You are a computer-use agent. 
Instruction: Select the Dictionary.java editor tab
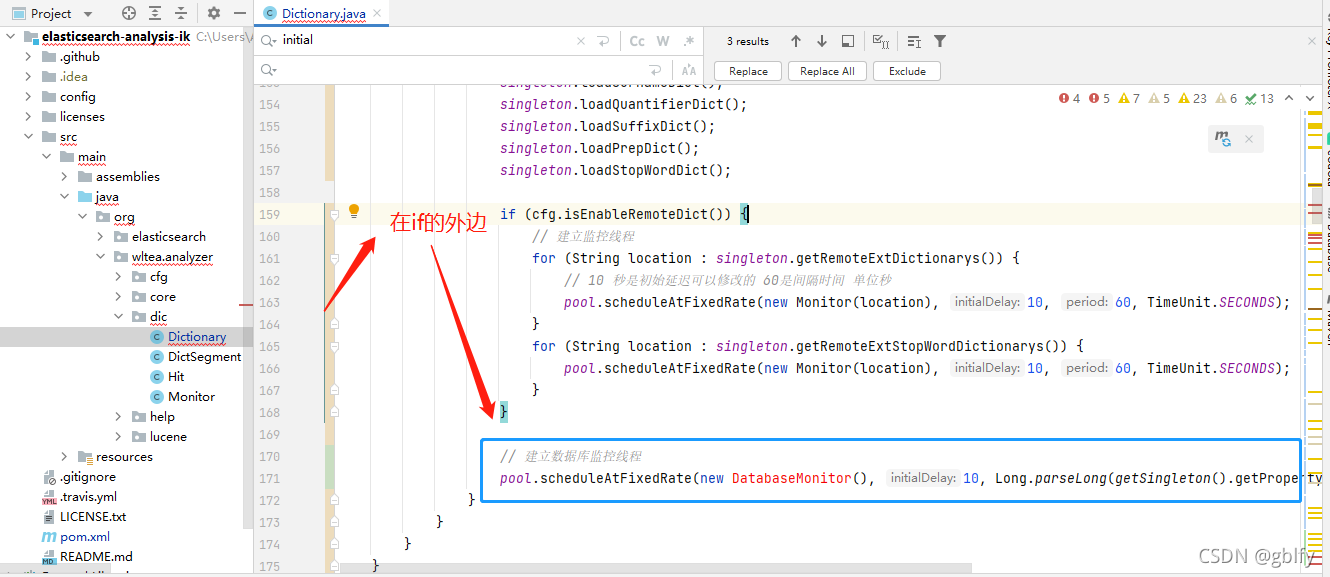point(321,13)
